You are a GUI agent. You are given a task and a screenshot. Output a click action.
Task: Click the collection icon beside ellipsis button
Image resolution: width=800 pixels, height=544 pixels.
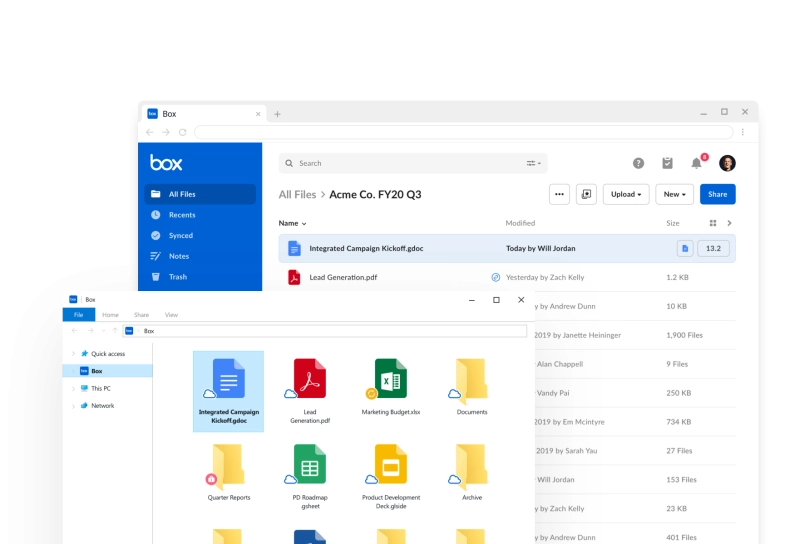[586, 194]
